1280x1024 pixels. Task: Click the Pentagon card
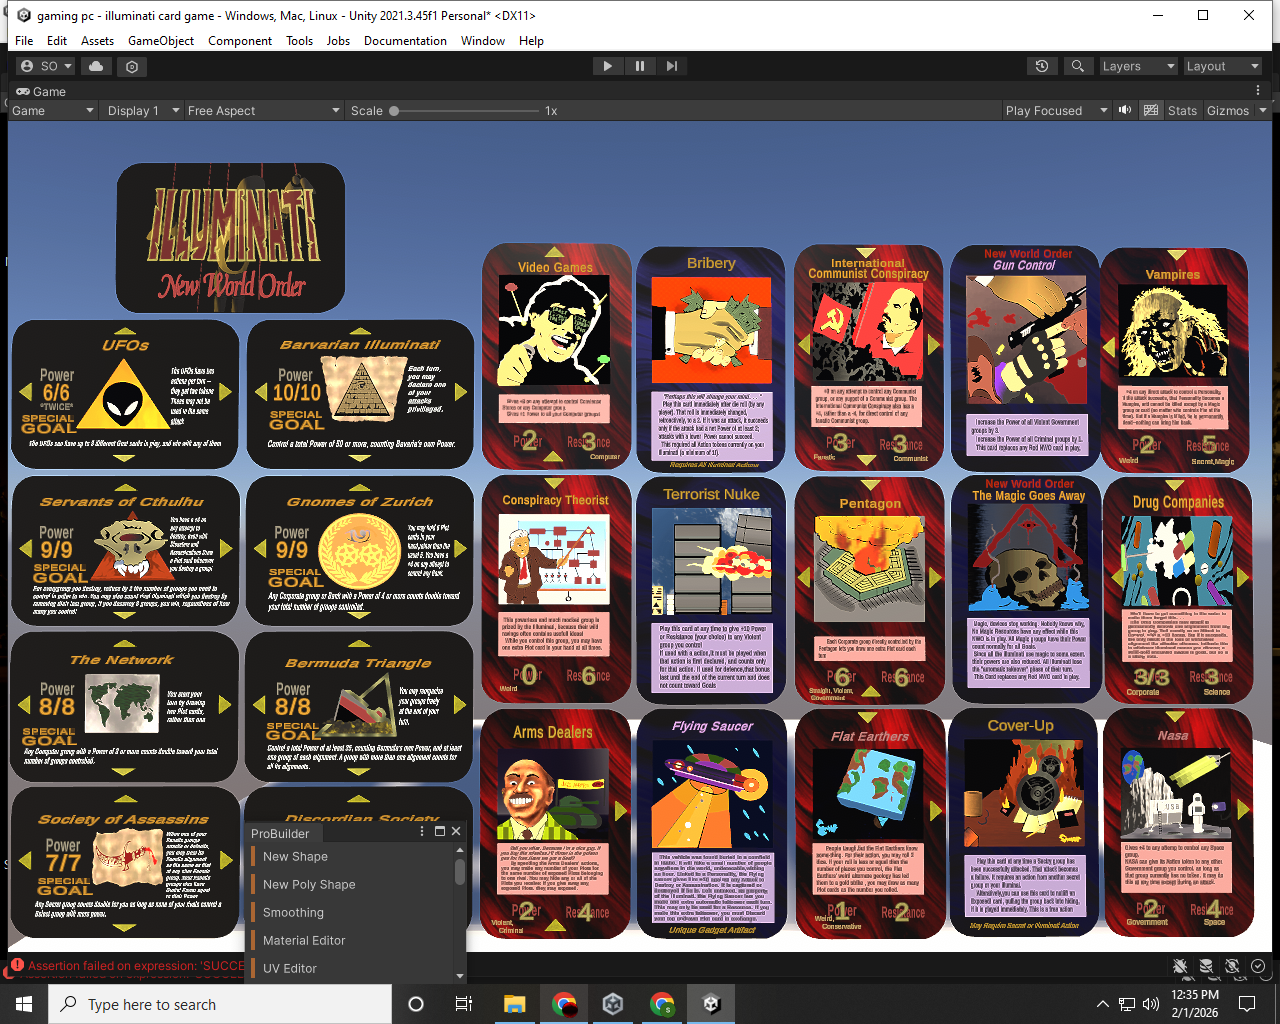tap(869, 591)
